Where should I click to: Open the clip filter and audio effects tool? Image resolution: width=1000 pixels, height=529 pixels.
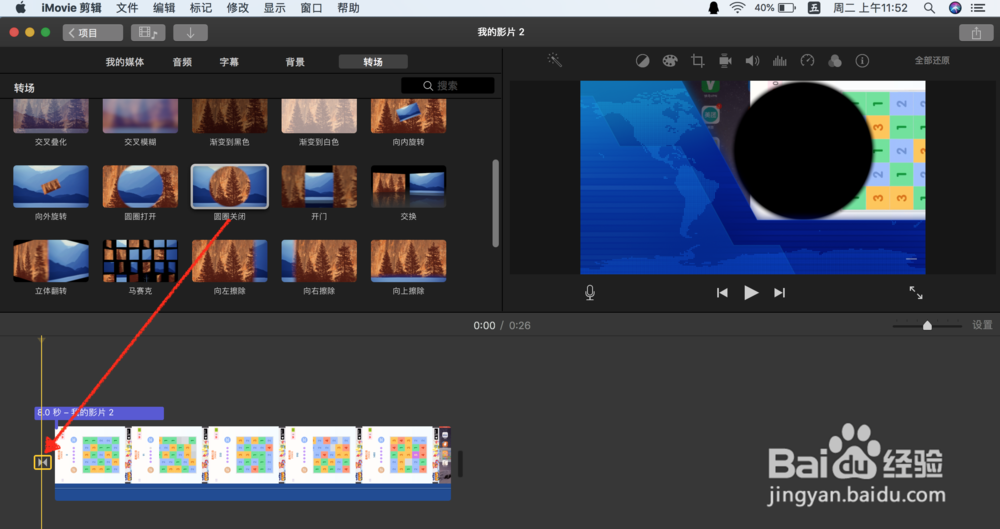point(834,61)
